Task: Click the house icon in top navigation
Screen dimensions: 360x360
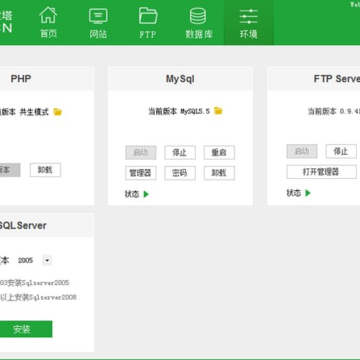Action: (48, 15)
